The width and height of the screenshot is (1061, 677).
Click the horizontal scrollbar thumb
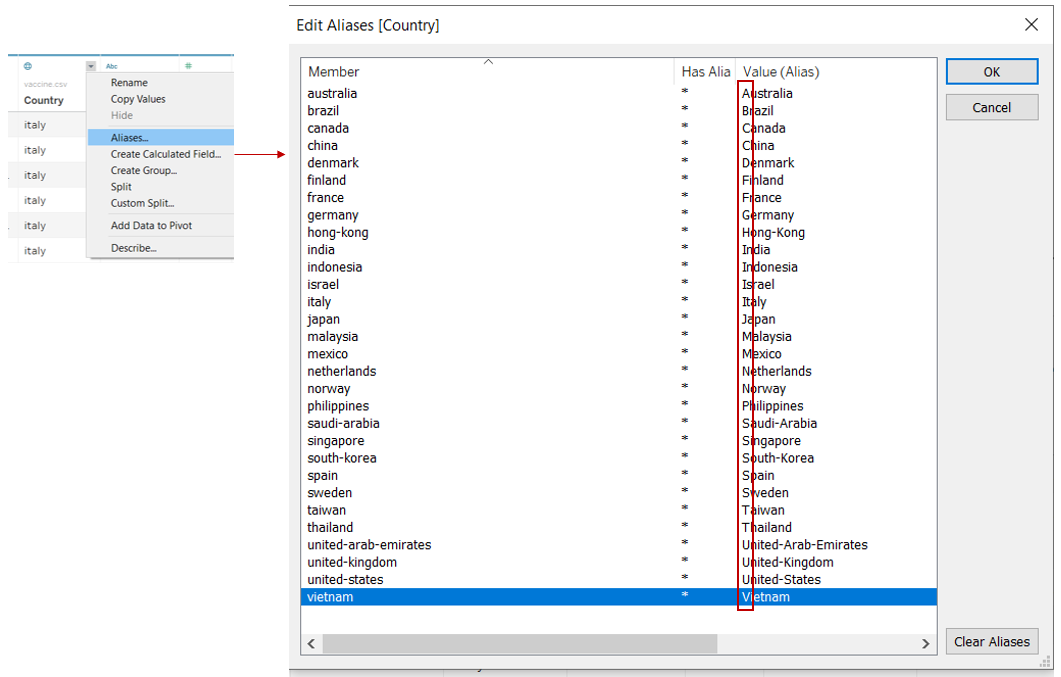click(520, 644)
